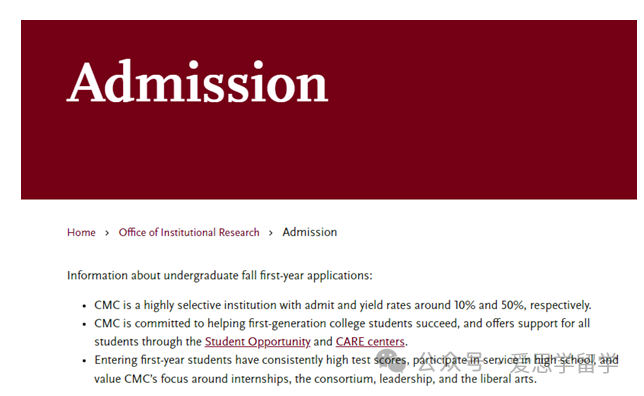Image resolution: width=644 pixels, height=396 pixels.
Task: Click the bullet about admit and yield rates
Action: tap(343, 305)
